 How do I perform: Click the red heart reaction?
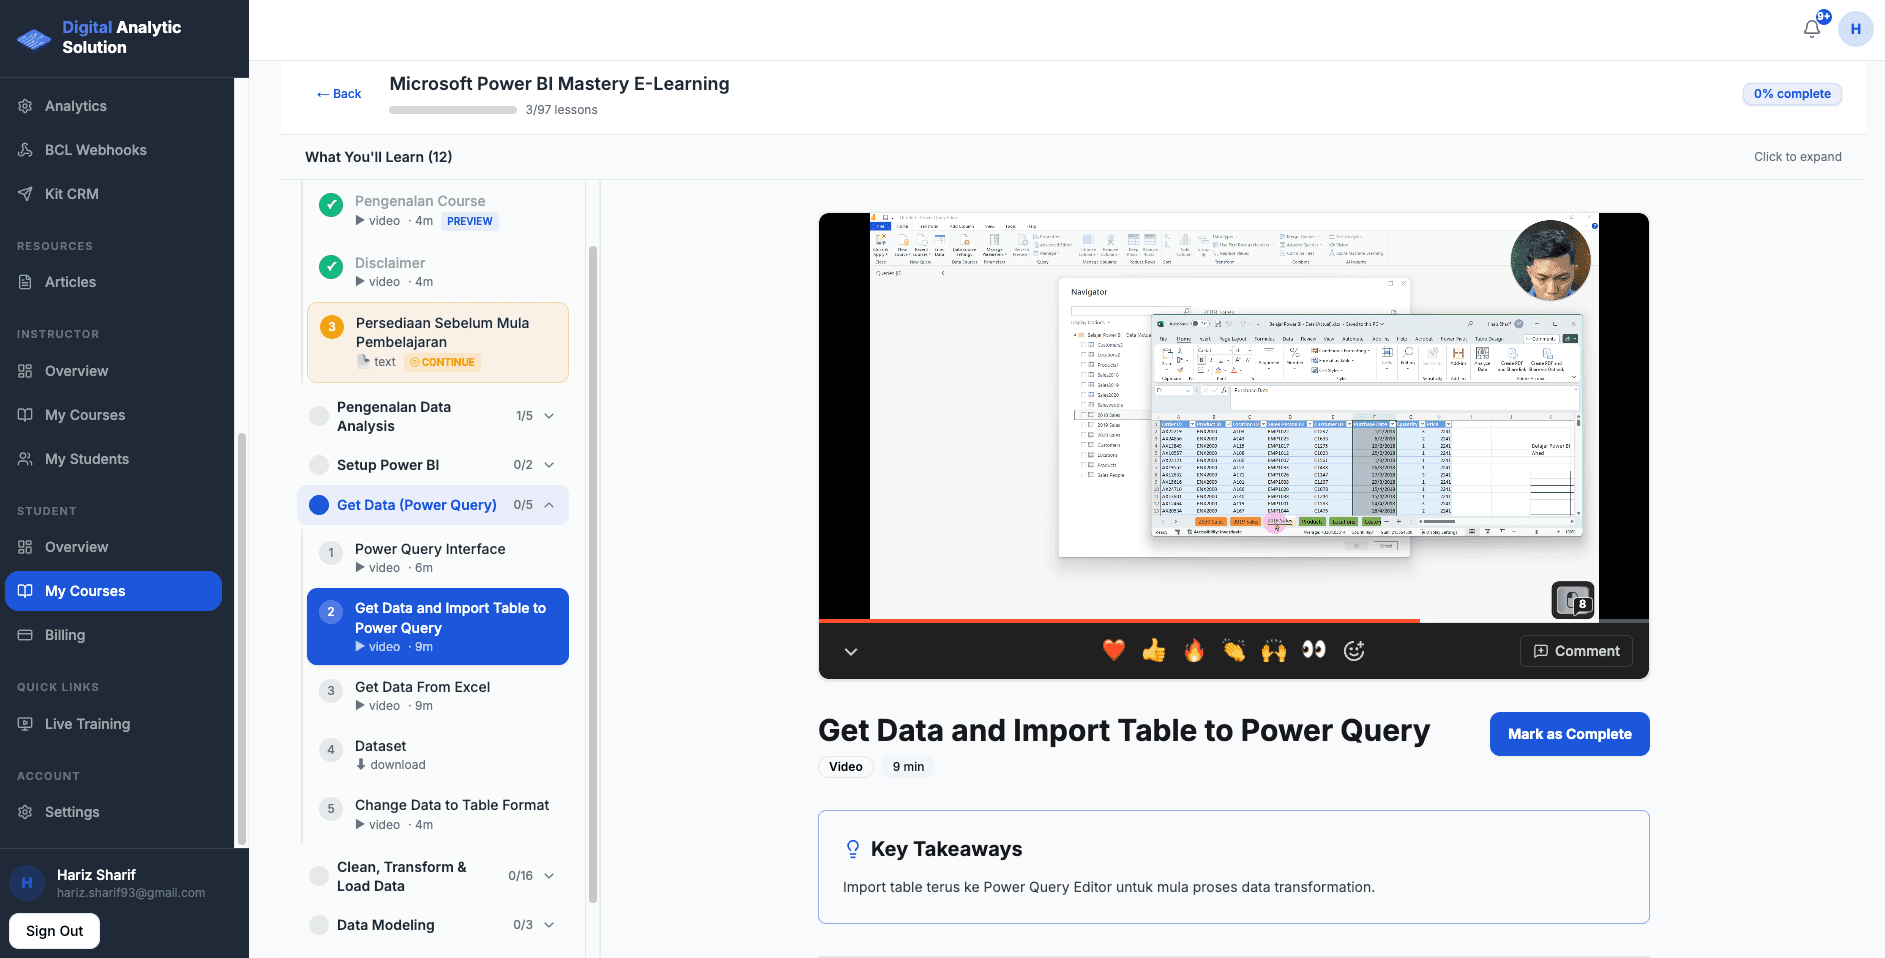pyautogui.click(x=1114, y=650)
